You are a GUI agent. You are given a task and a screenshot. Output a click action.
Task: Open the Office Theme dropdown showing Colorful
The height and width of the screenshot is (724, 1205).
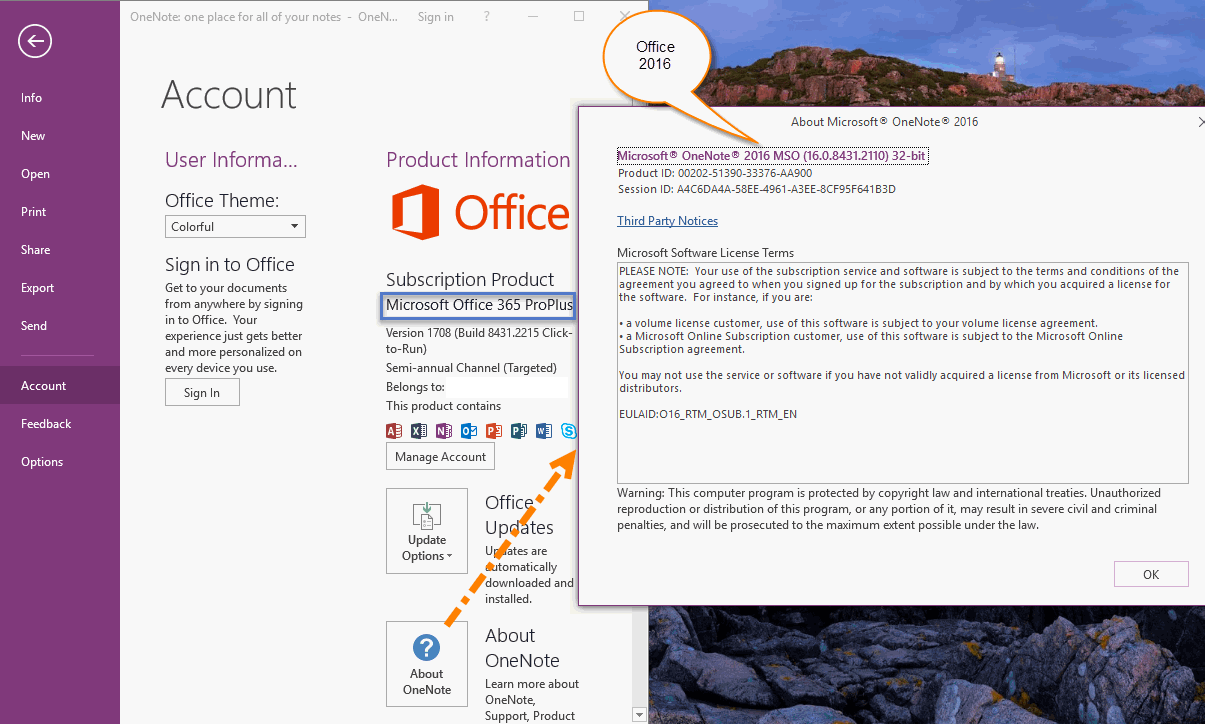pos(235,227)
